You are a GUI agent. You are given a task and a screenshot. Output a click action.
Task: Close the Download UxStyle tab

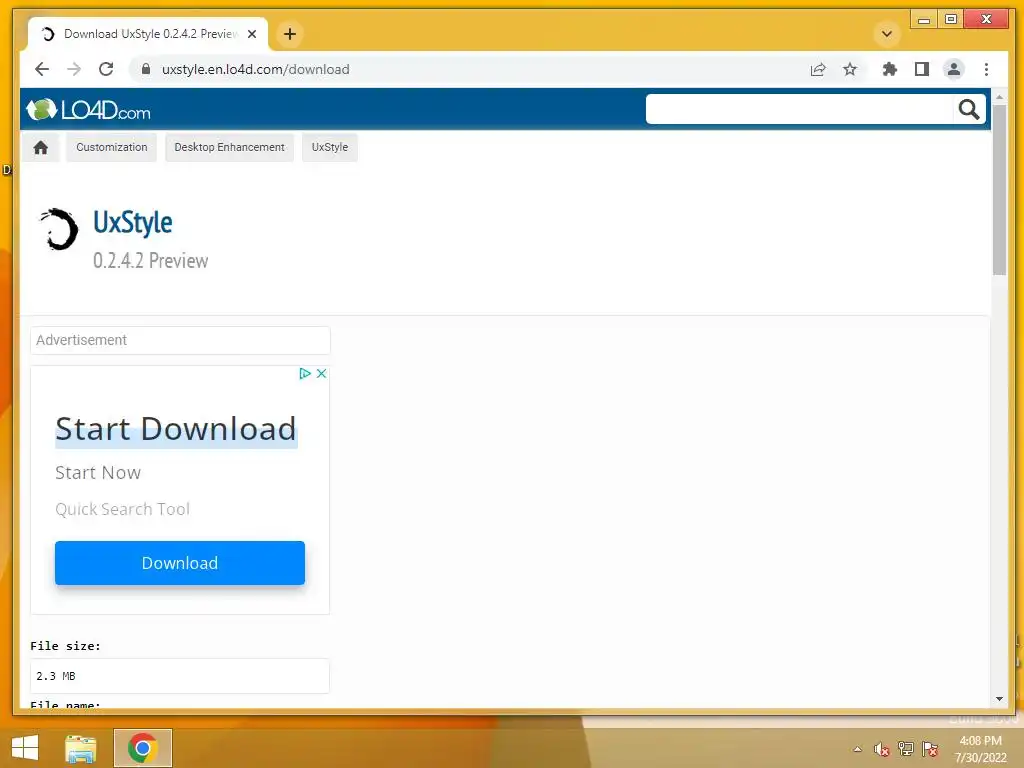252,34
